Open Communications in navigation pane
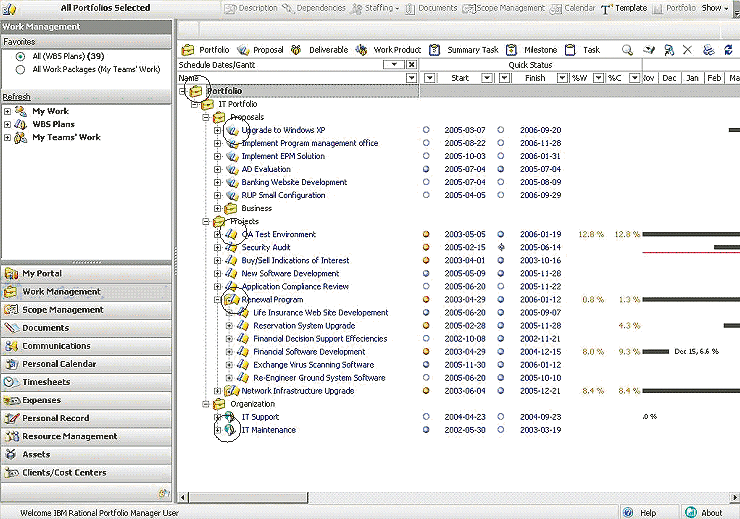 (86, 346)
